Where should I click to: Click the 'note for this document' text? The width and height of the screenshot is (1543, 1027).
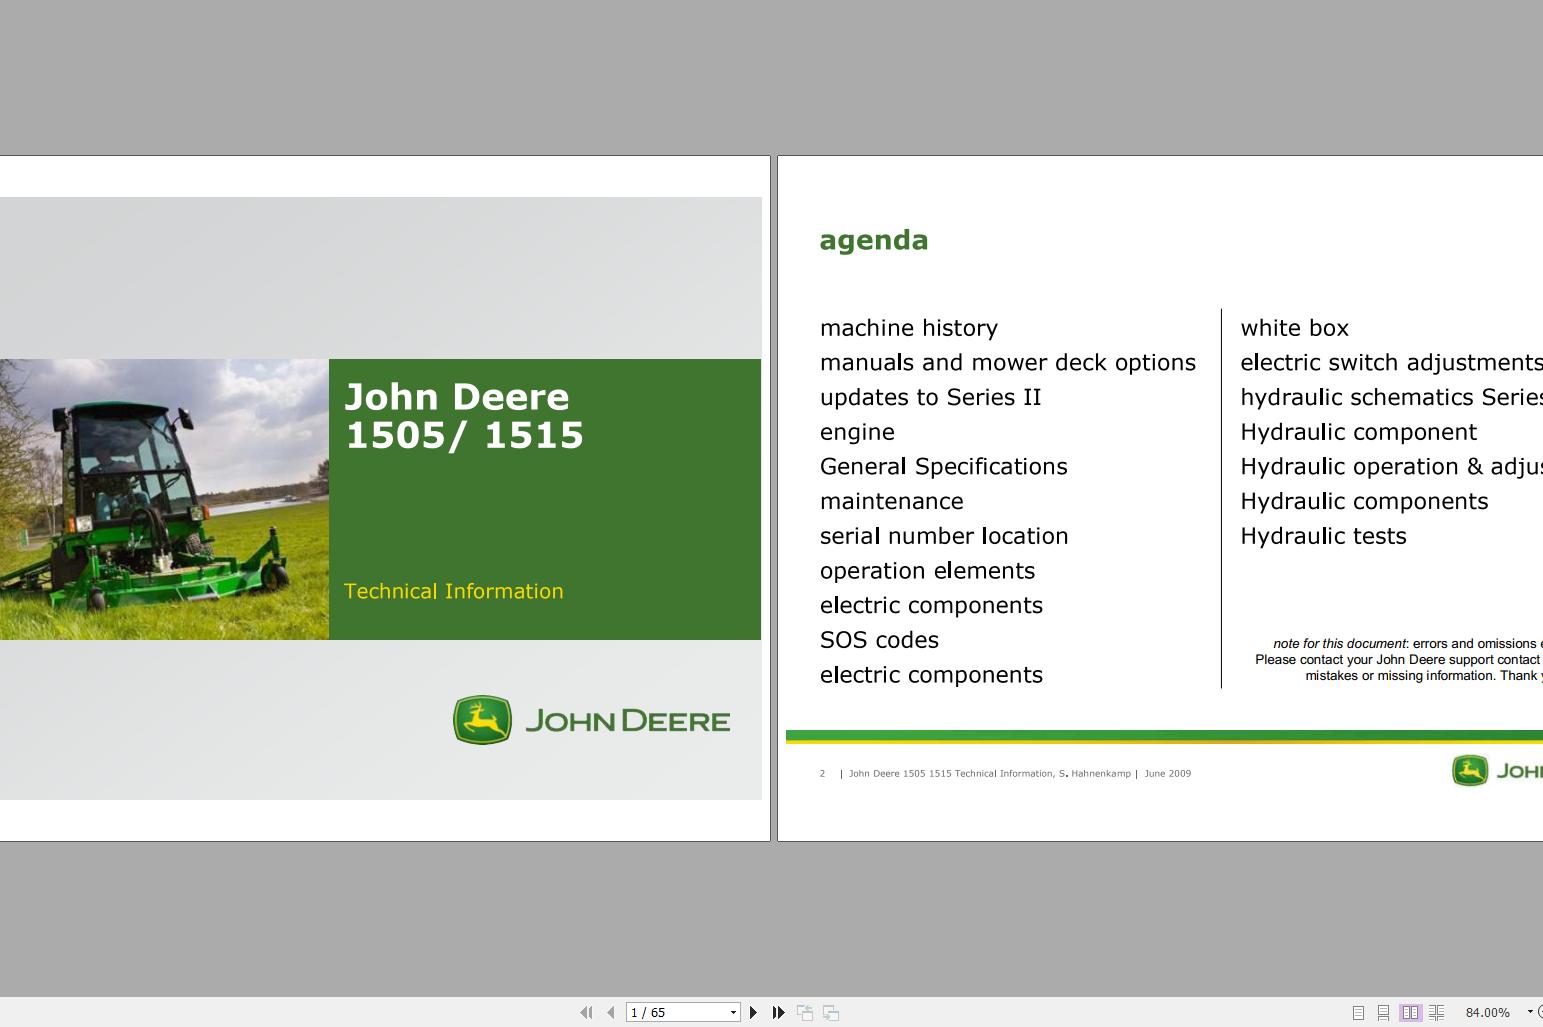[x=1339, y=644]
